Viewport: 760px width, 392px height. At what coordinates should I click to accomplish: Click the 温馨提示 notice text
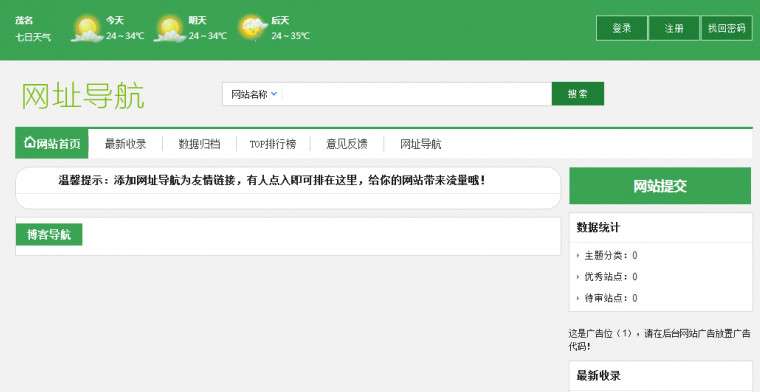click(x=272, y=180)
